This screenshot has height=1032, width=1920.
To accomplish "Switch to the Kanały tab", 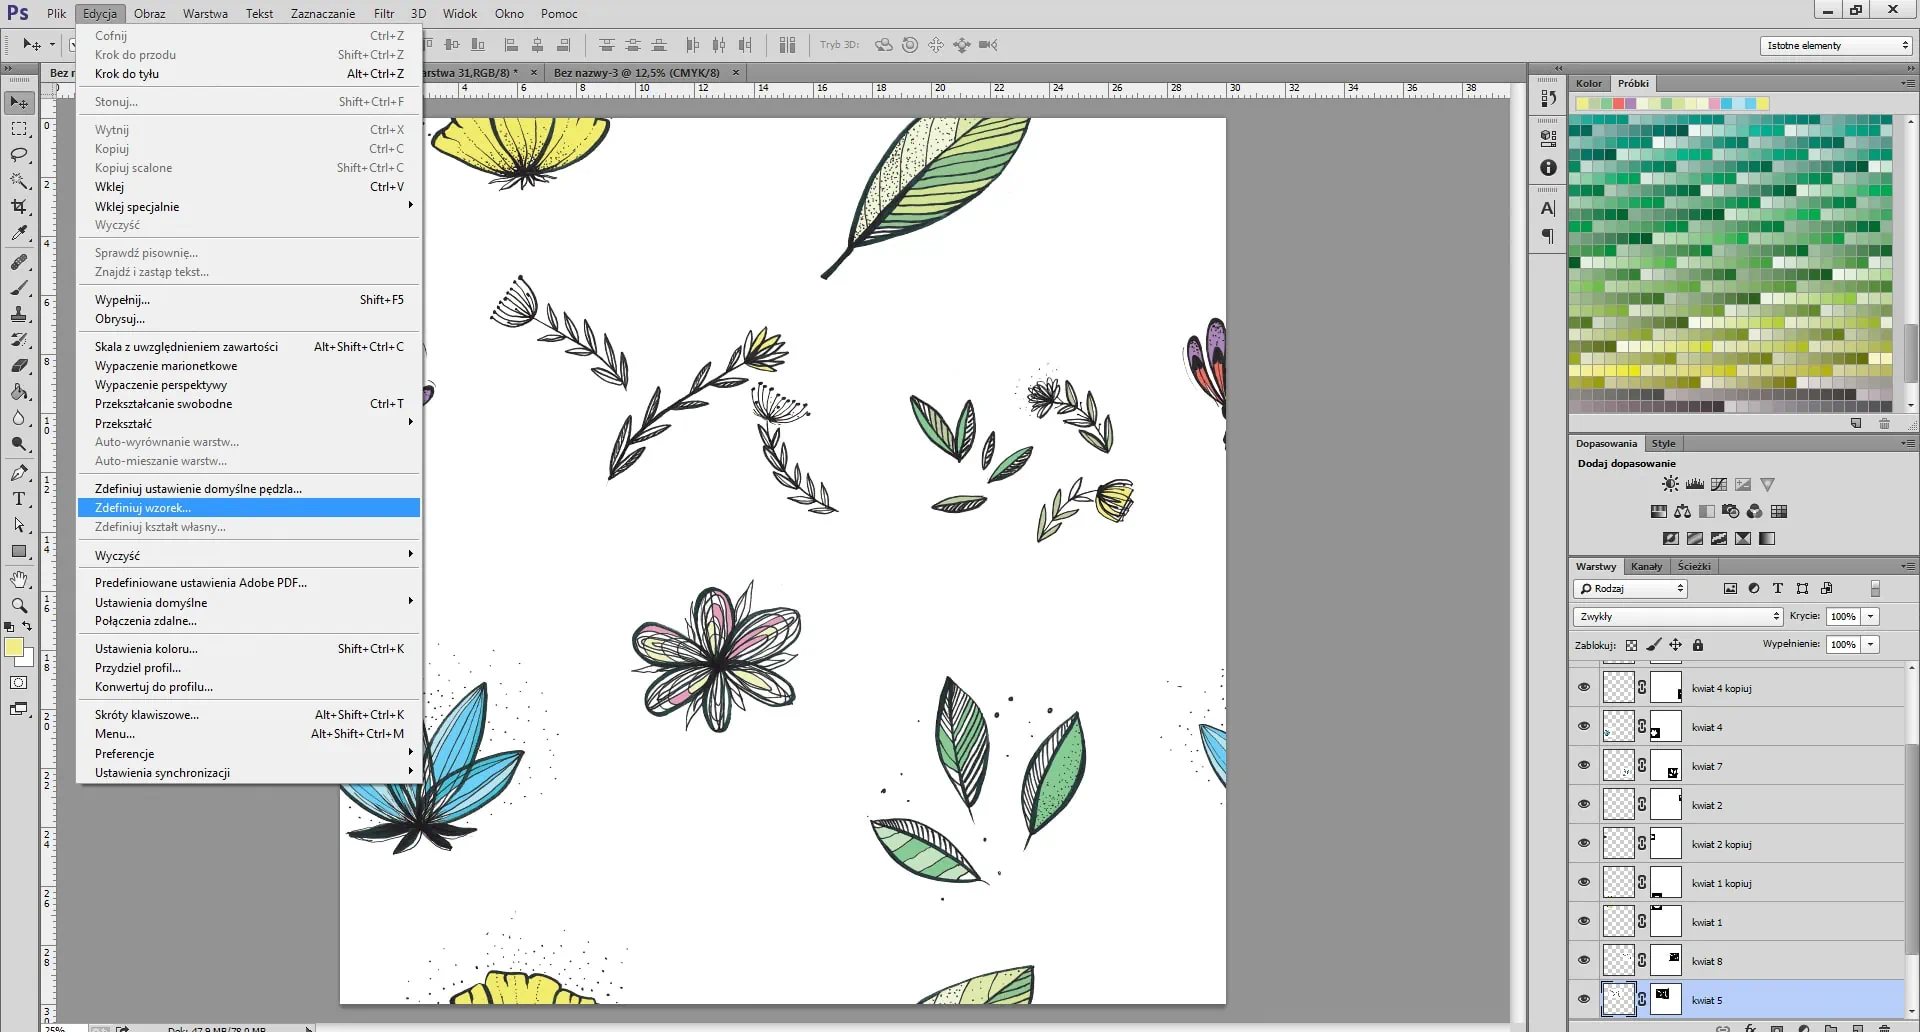I will (x=1646, y=567).
